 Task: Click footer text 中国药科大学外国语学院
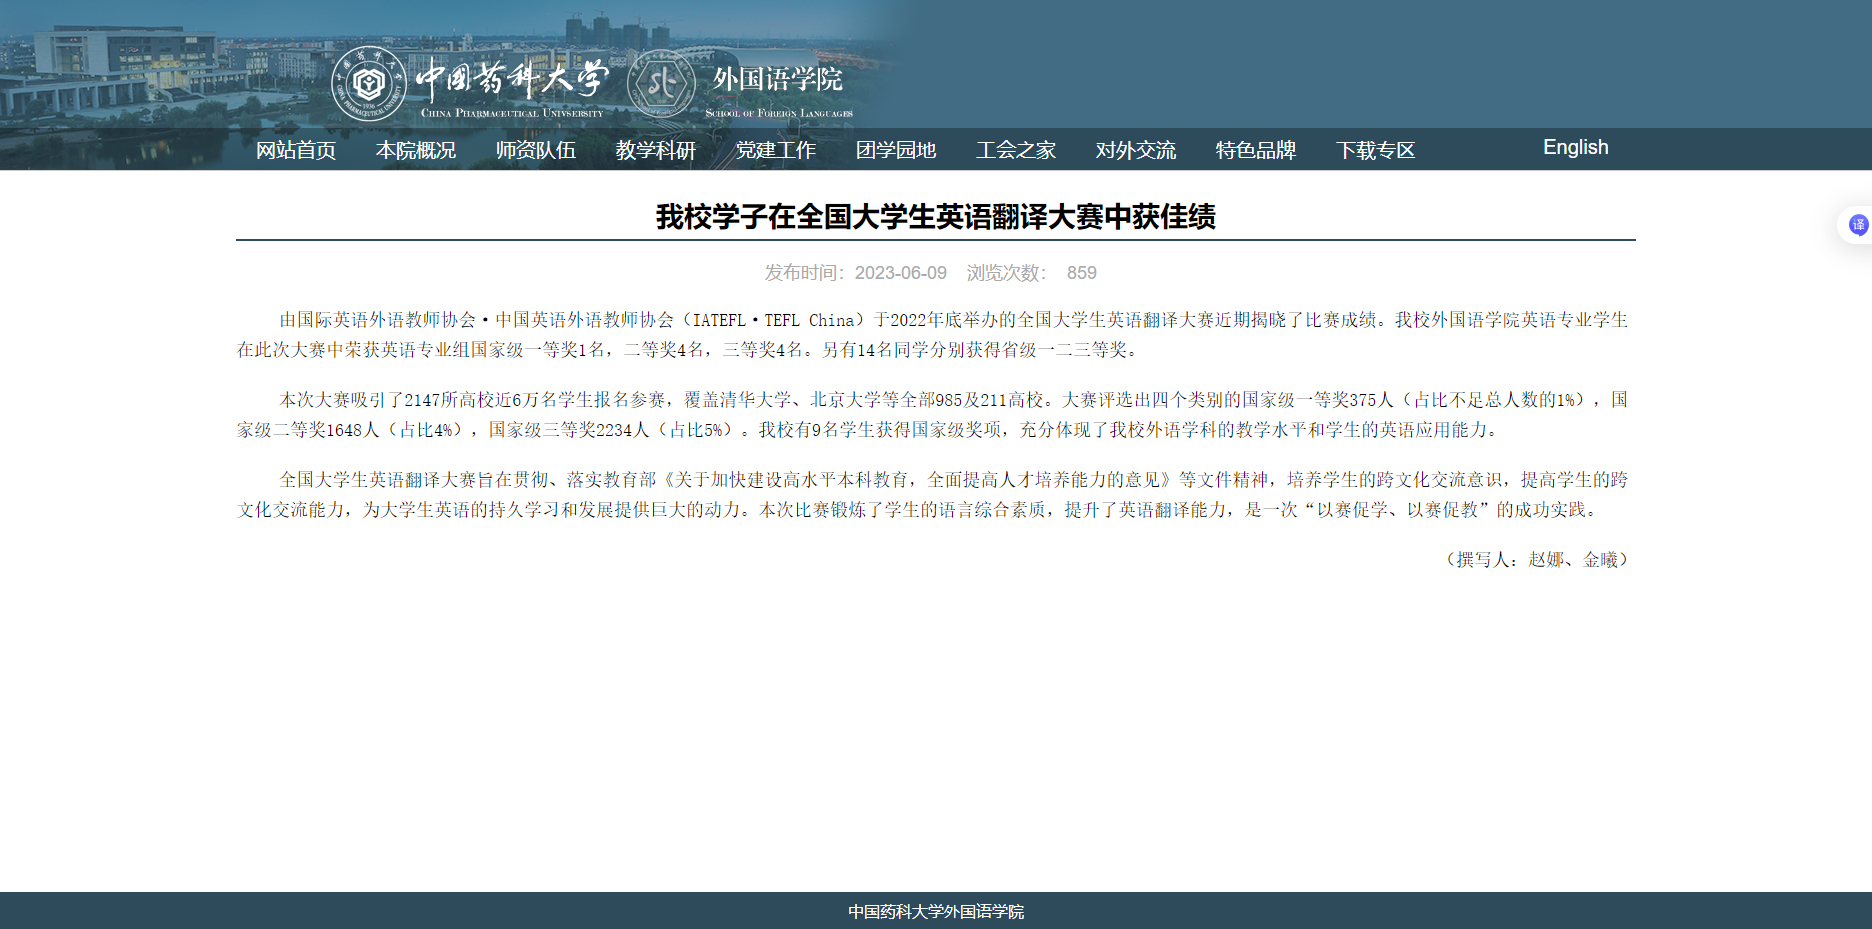click(x=935, y=911)
